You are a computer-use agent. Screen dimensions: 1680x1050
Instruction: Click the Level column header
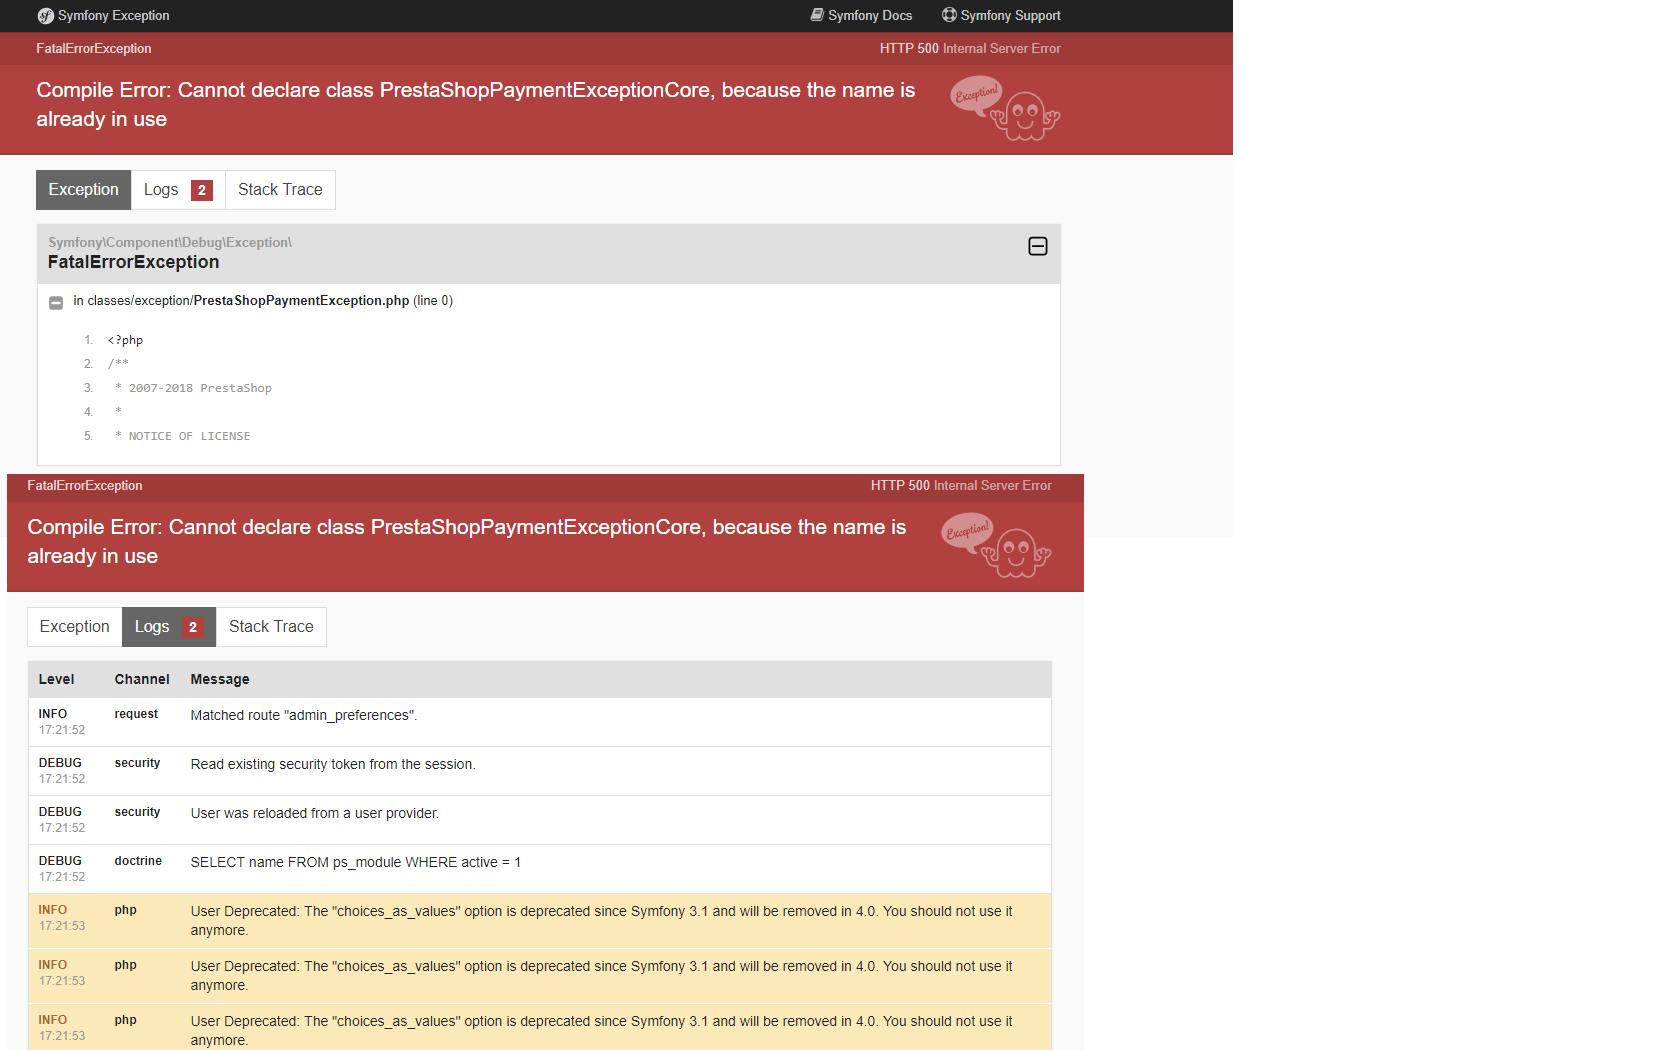click(56, 679)
